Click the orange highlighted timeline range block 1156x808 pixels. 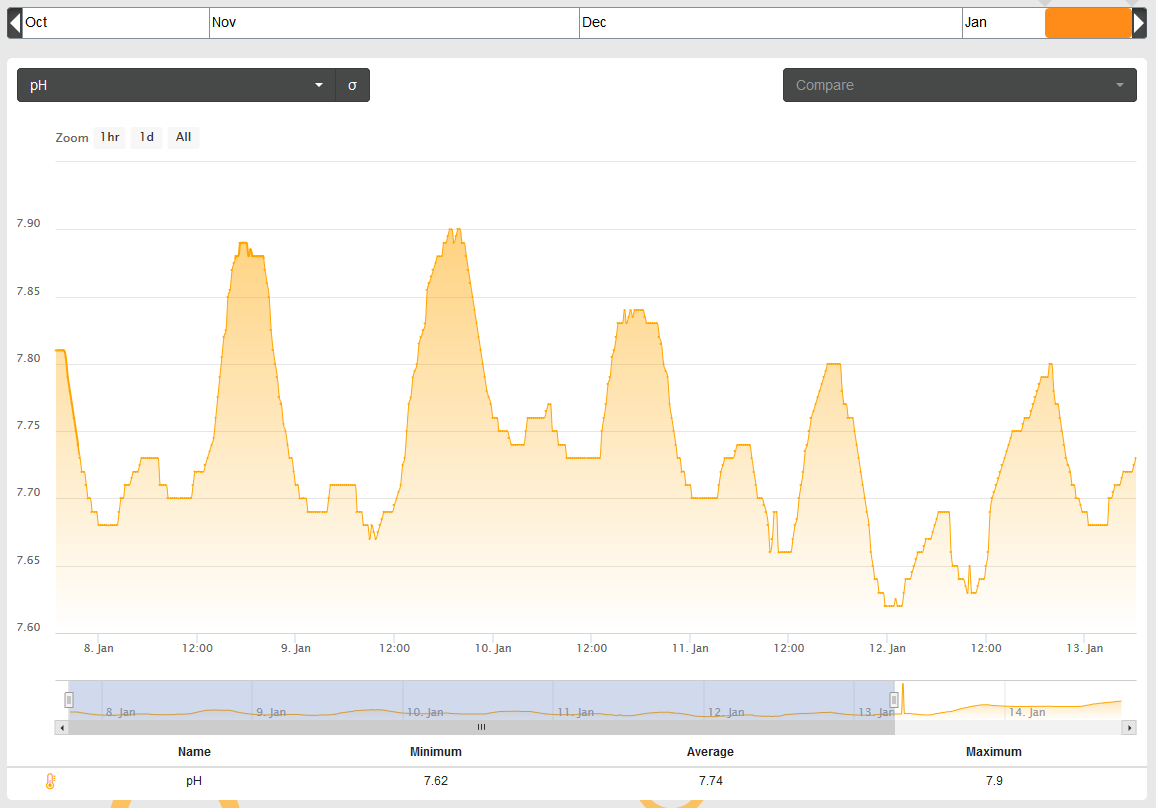pos(1088,23)
